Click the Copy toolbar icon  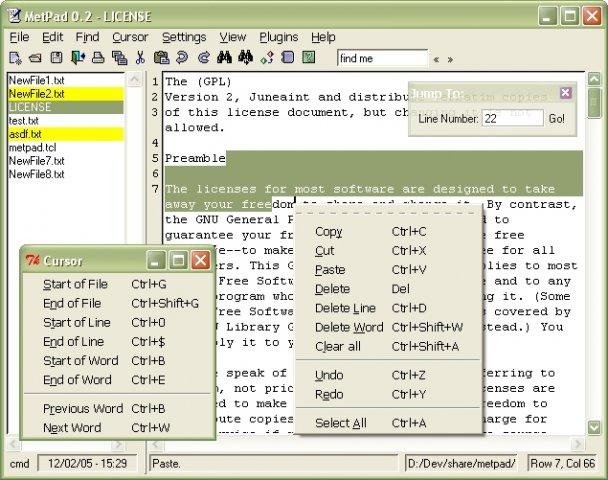click(x=119, y=58)
